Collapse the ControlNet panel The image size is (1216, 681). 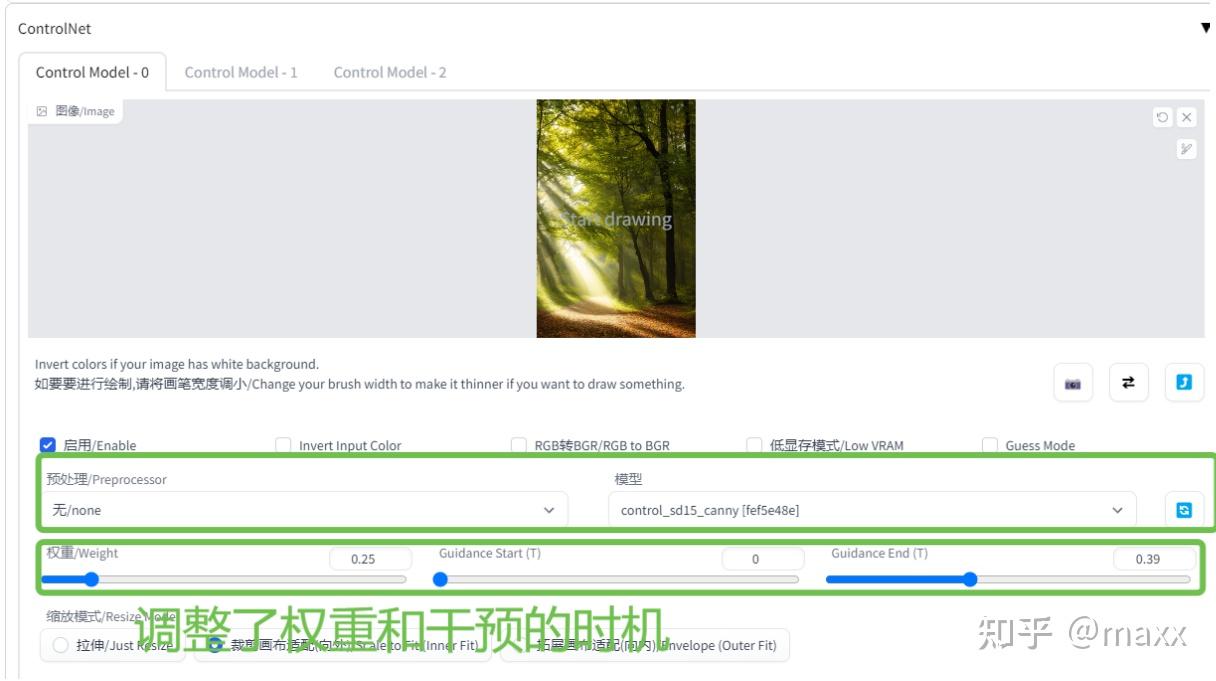pyautogui.click(x=1205, y=29)
